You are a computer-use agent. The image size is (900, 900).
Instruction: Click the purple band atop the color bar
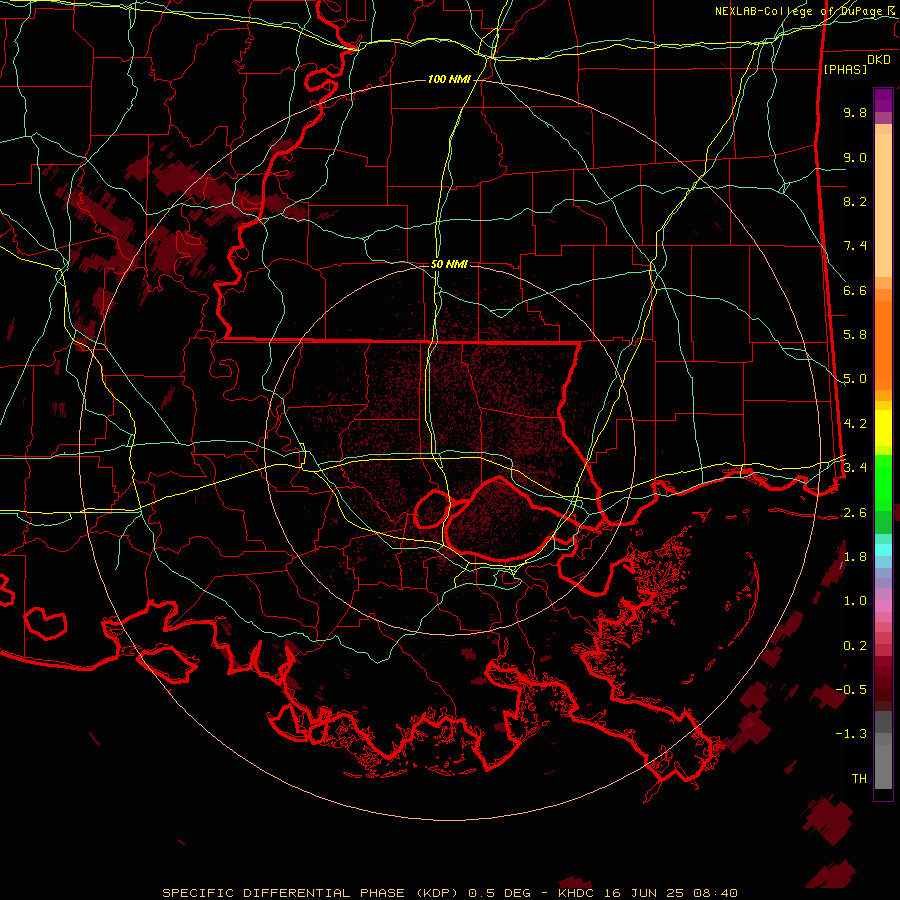point(883,100)
